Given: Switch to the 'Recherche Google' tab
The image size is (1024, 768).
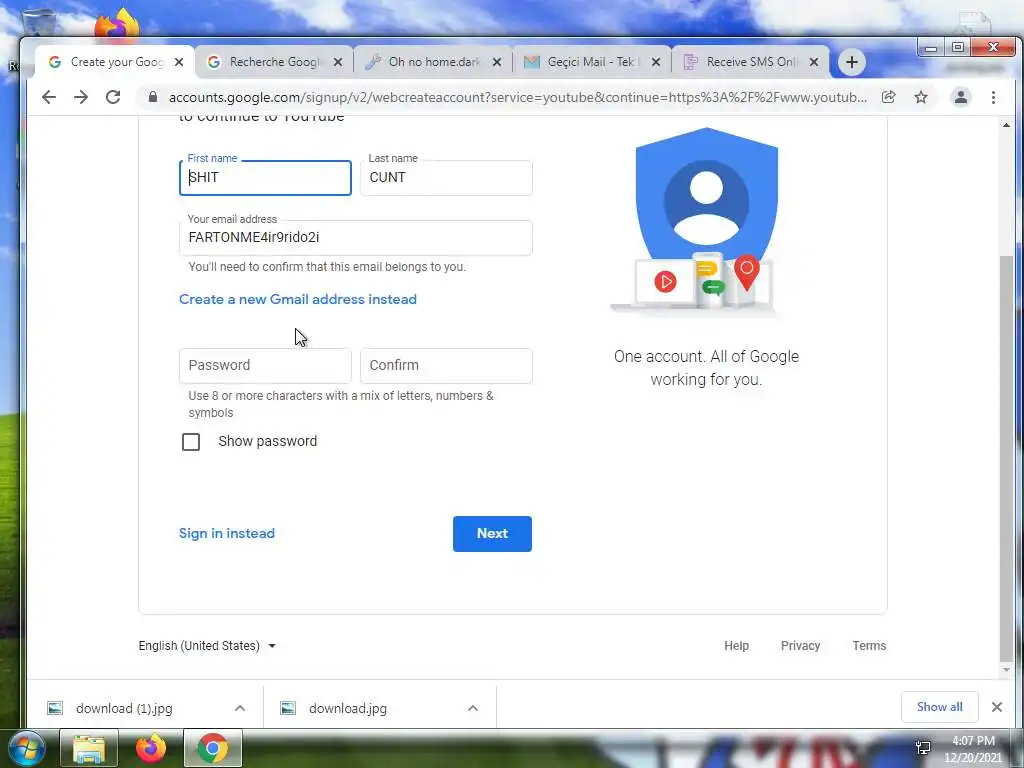Looking at the screenshot, I should [x=274, y=62].
